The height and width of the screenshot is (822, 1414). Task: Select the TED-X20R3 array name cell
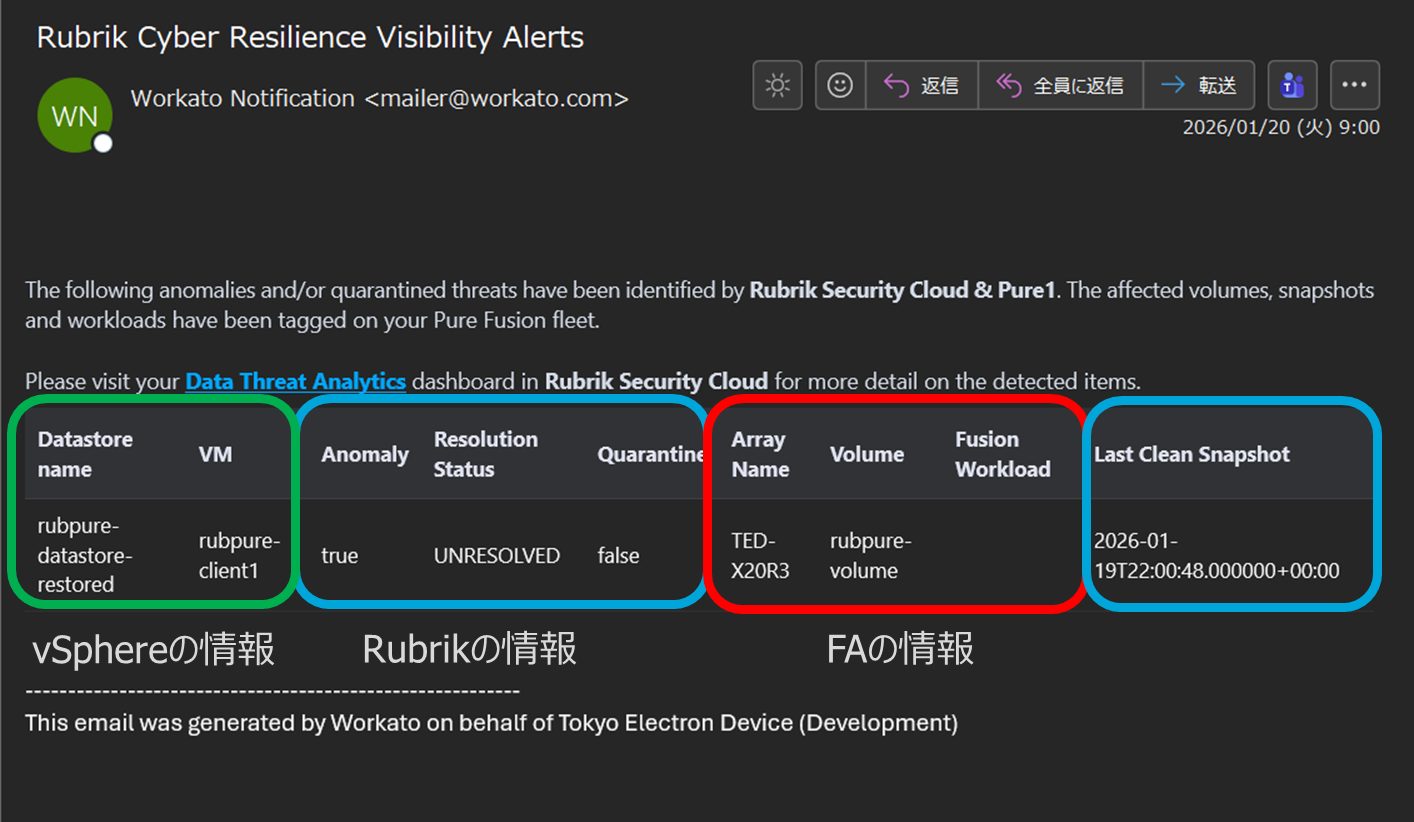coord(759,556)
